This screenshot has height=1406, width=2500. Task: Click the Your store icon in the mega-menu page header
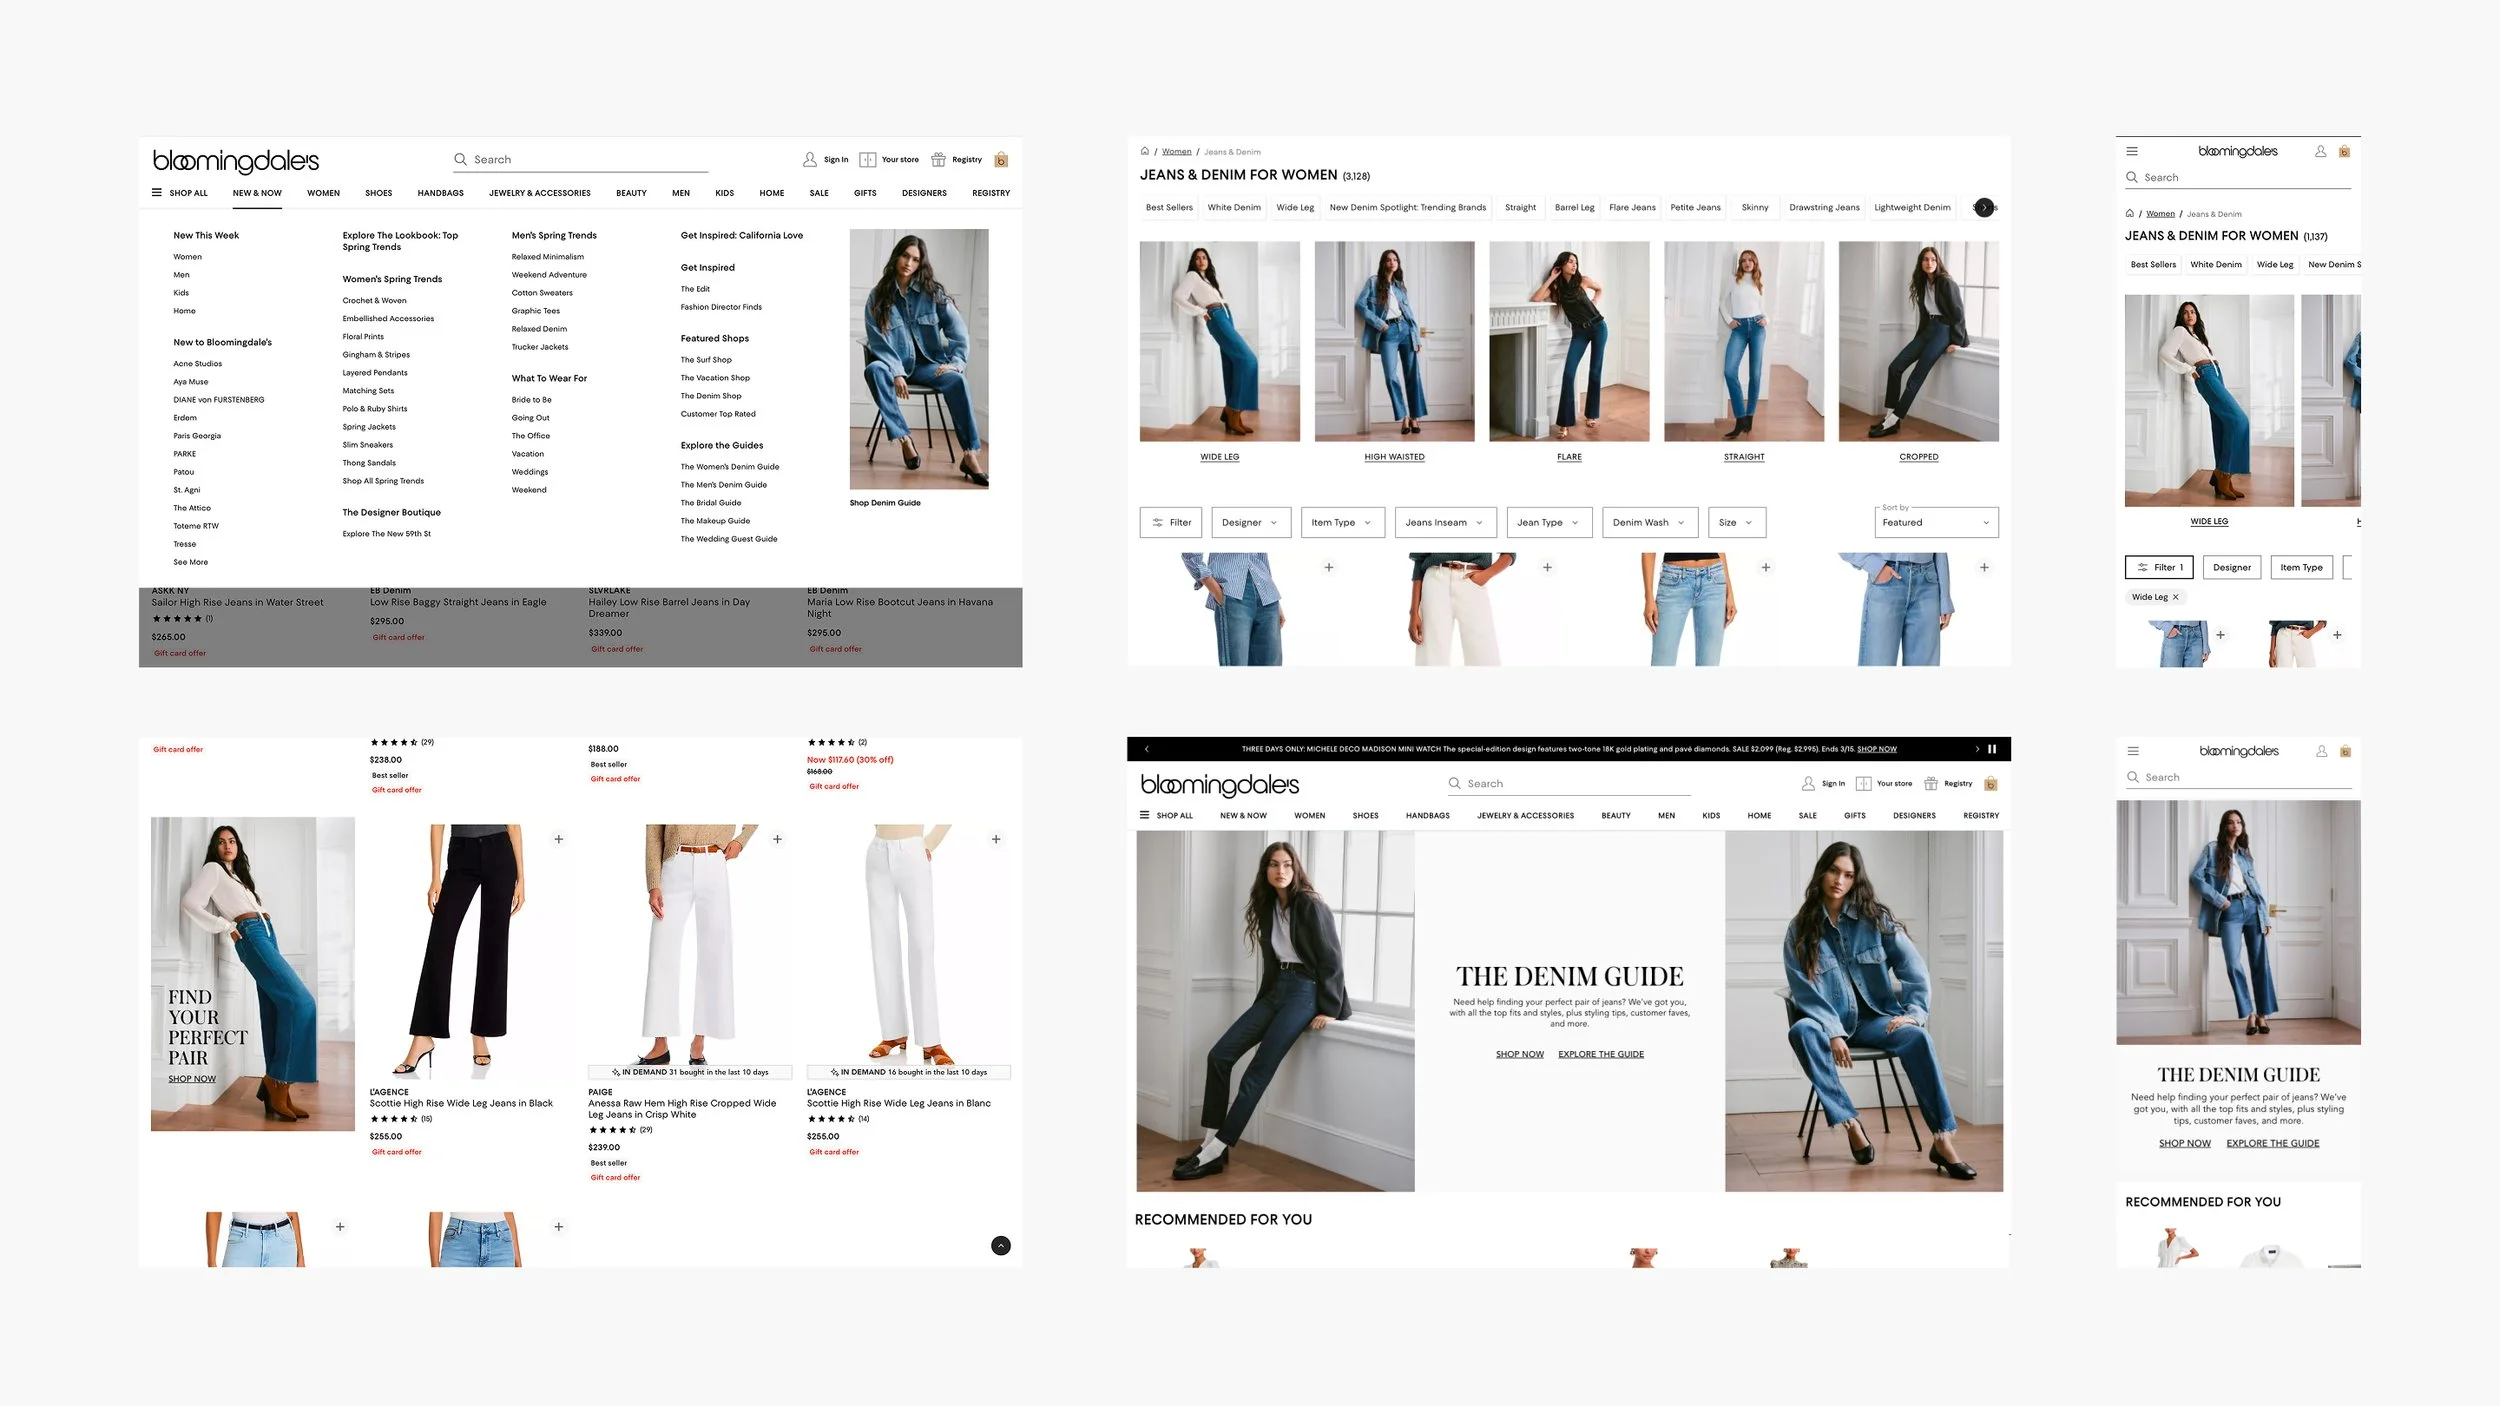[x=868, y=160]
